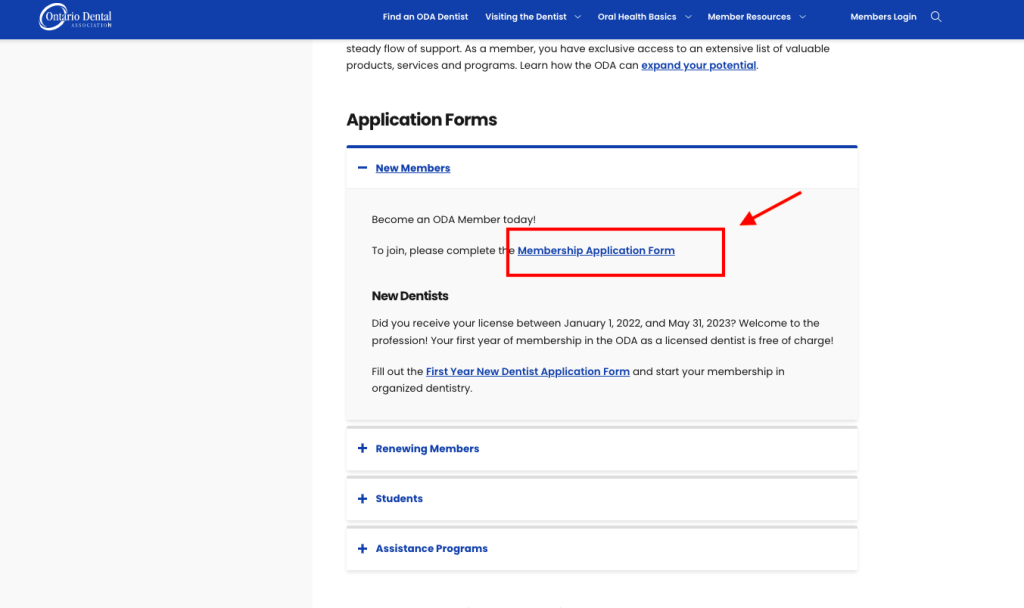Open the Membership Application Form link

(x=596, y=251)
